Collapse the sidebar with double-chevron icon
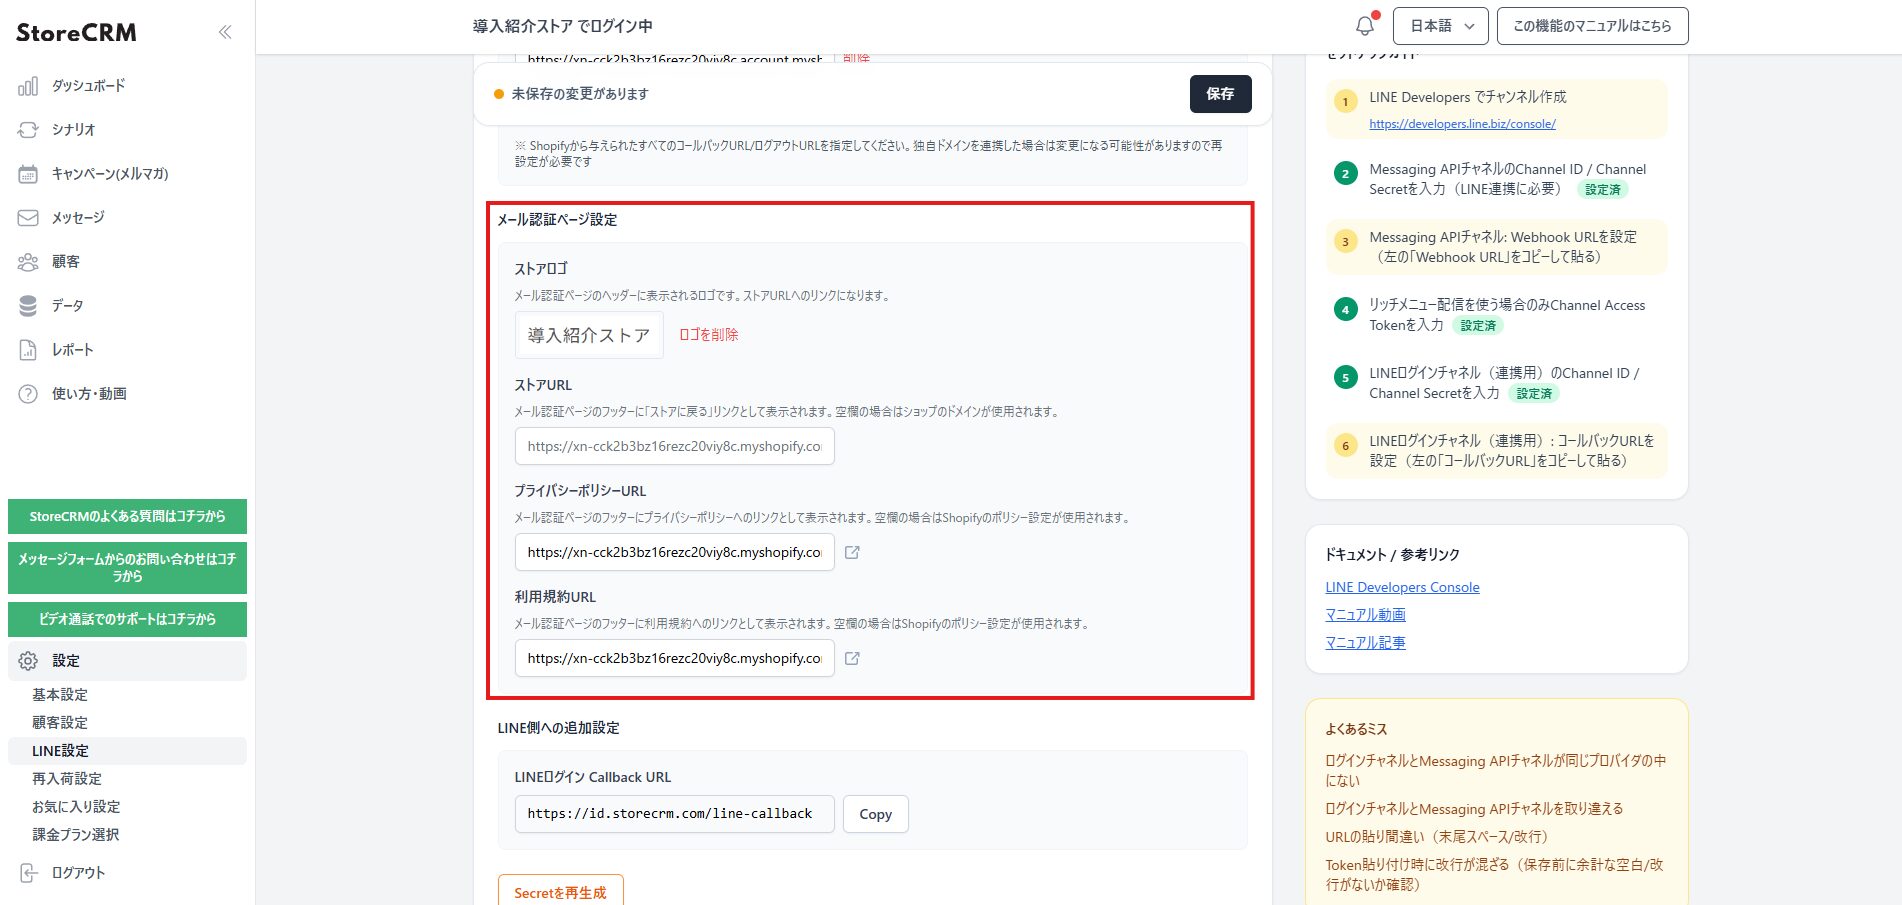 click(225, 32)
